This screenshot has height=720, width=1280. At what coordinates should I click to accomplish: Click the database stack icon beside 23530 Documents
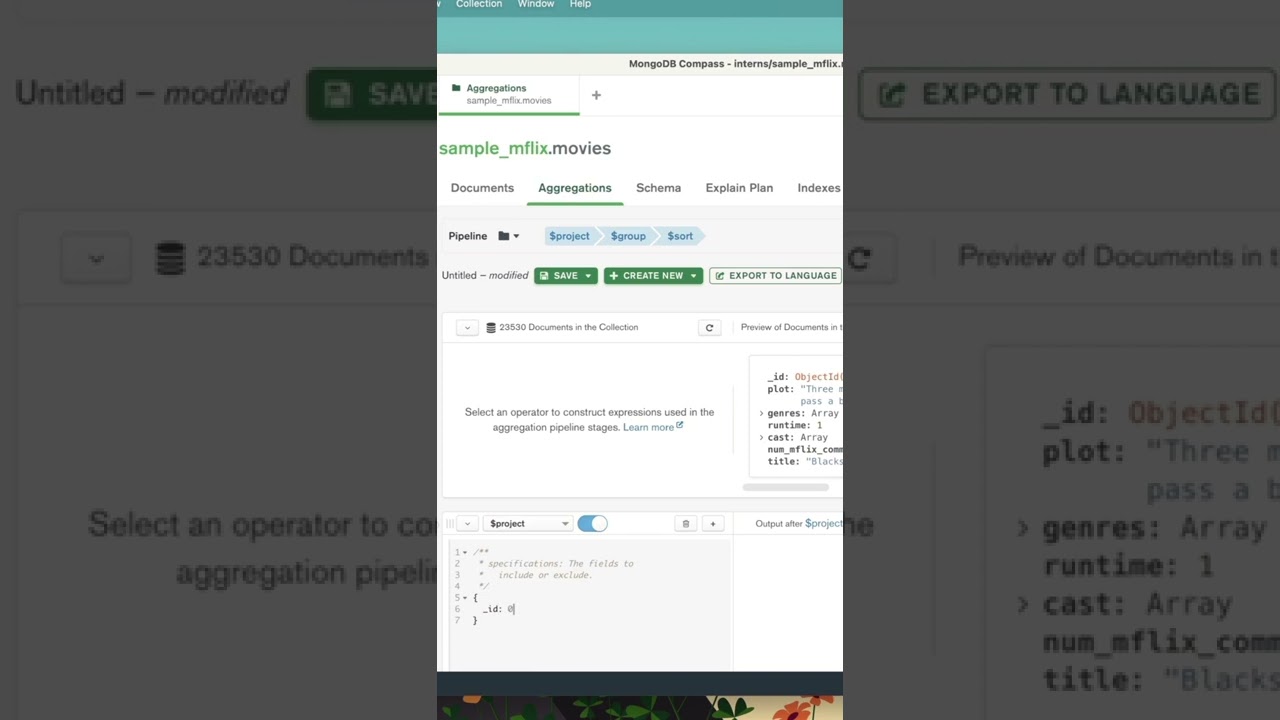point(491,328)
